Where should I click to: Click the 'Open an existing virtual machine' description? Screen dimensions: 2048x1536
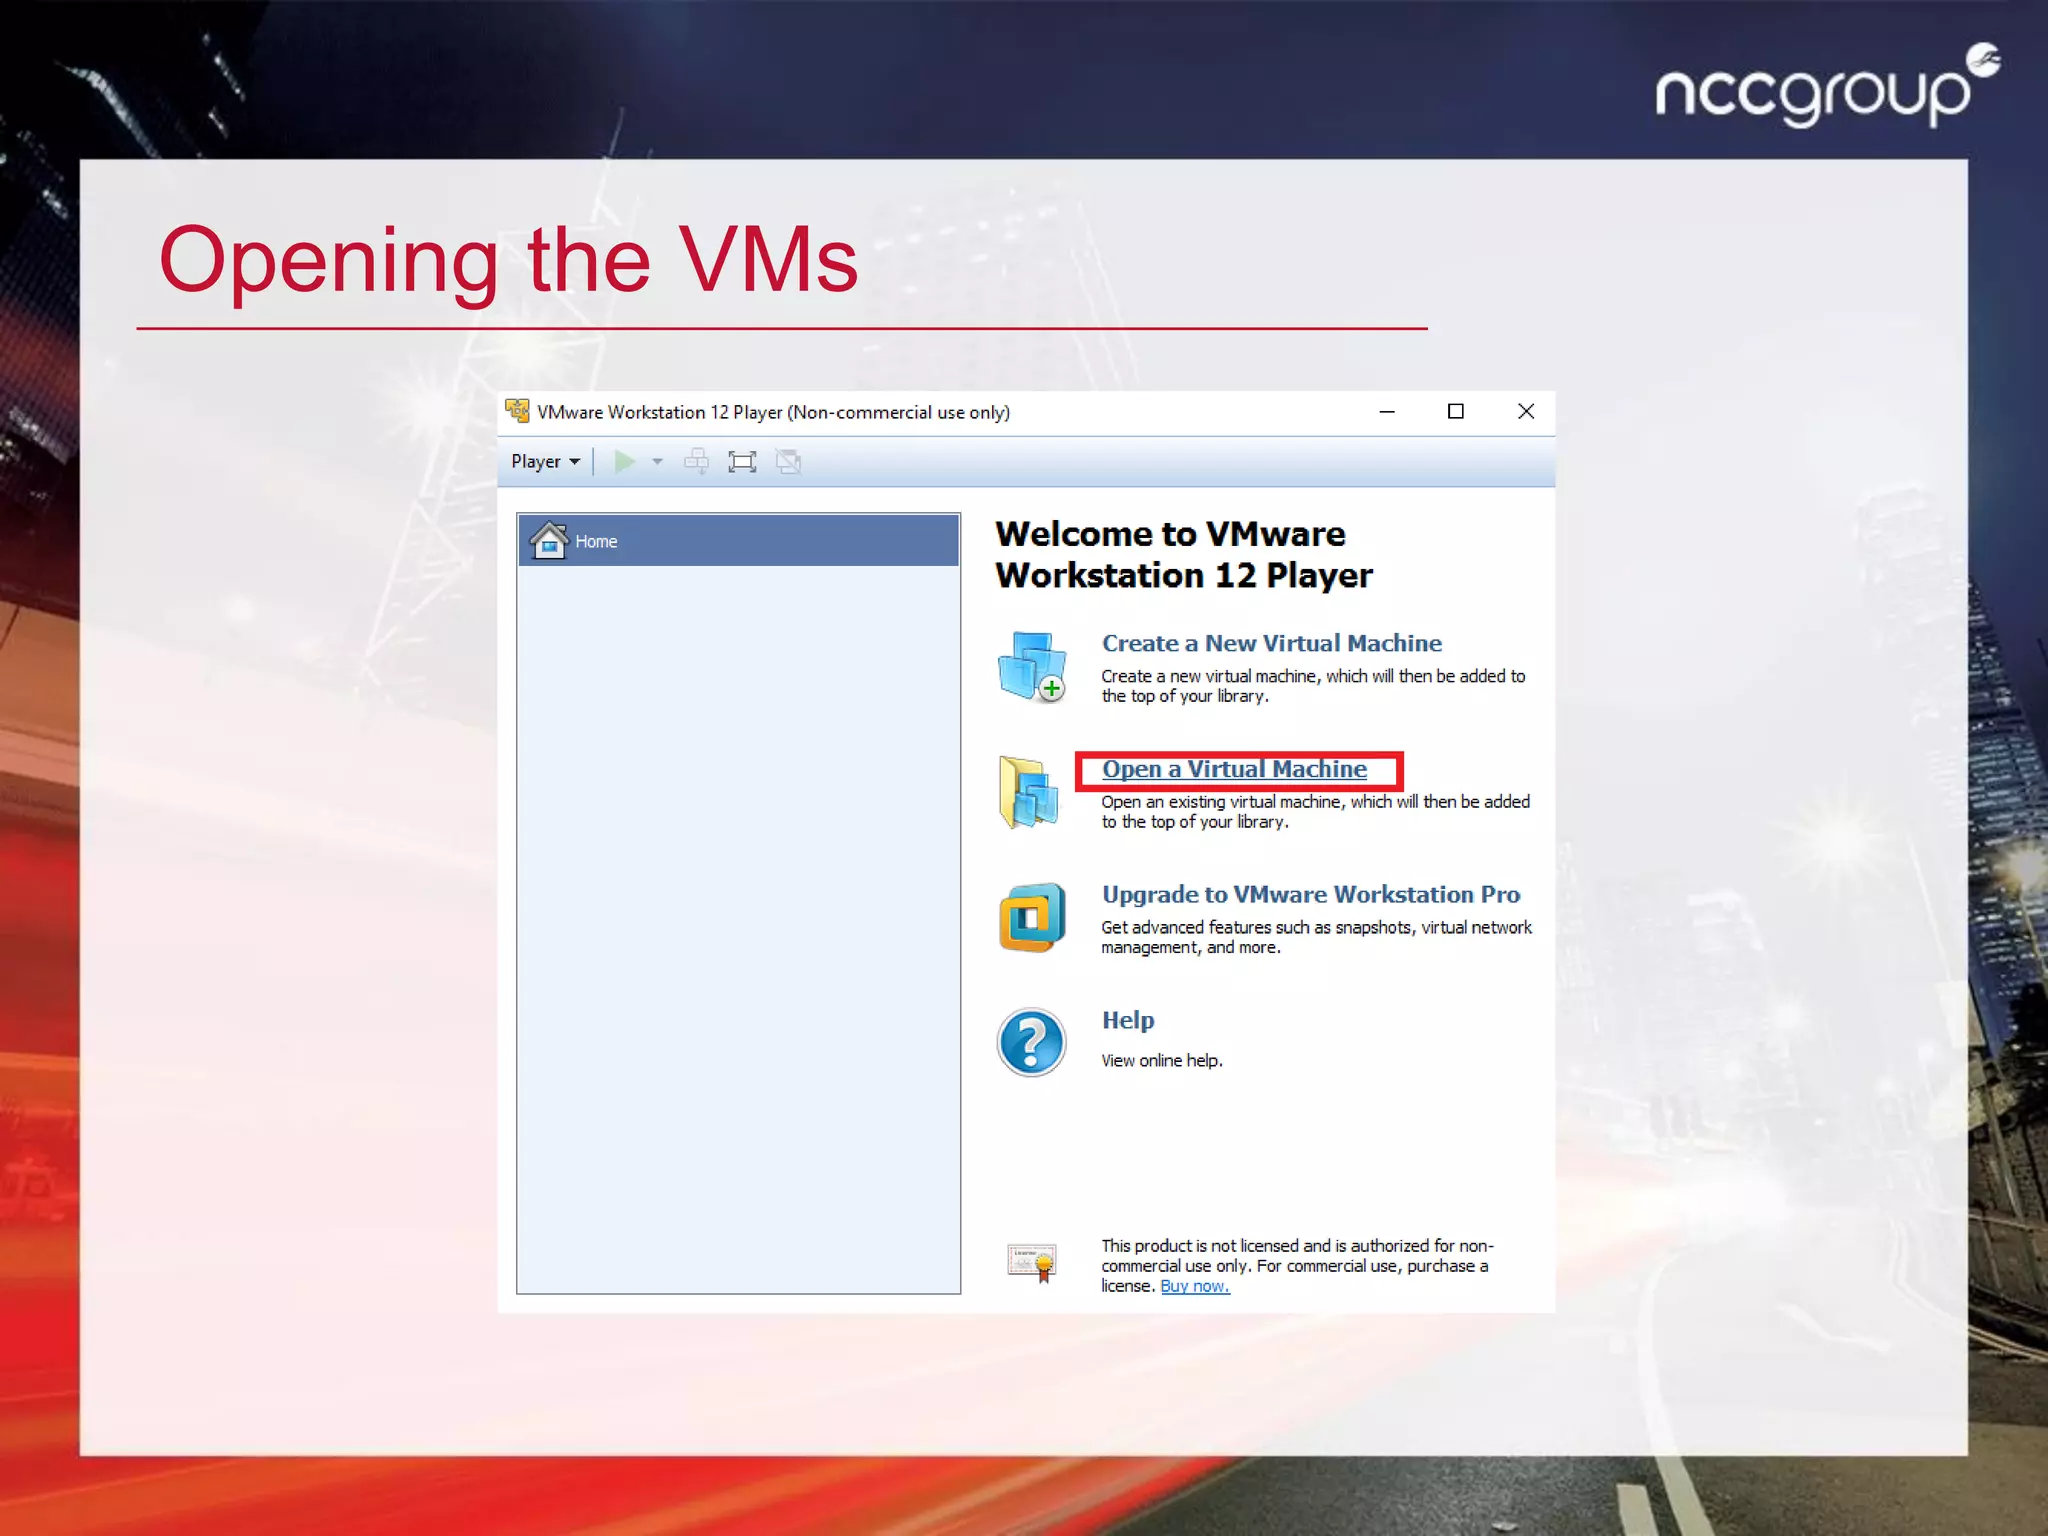(x=1315, y=812)
